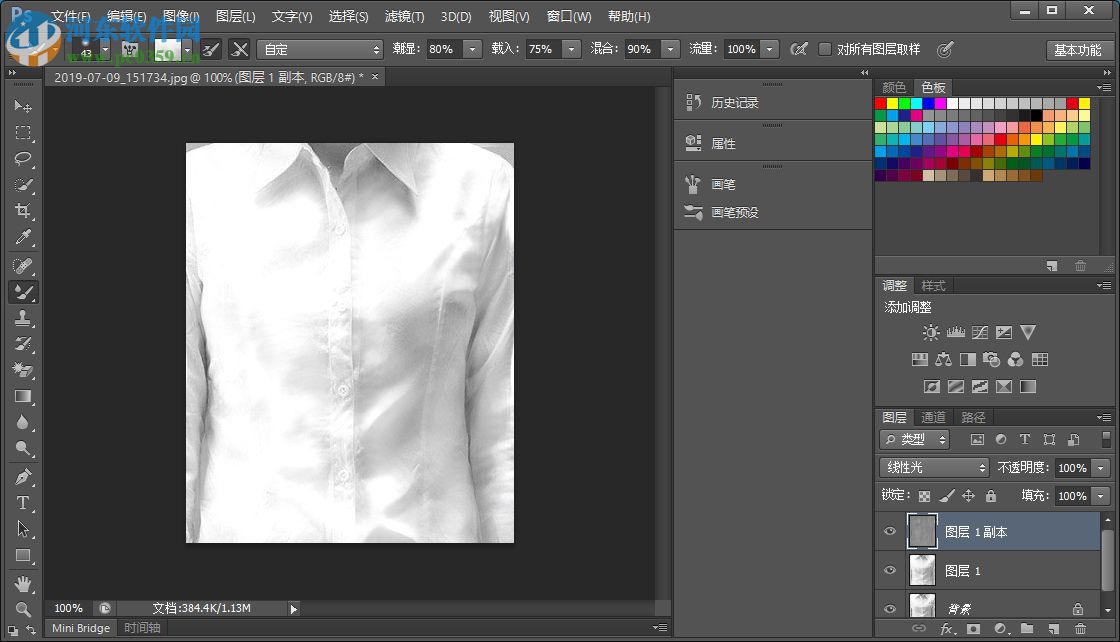Hide the 图层 1 layer
The height and width of the screenshot is (642, 1120).
pos(890,570)
